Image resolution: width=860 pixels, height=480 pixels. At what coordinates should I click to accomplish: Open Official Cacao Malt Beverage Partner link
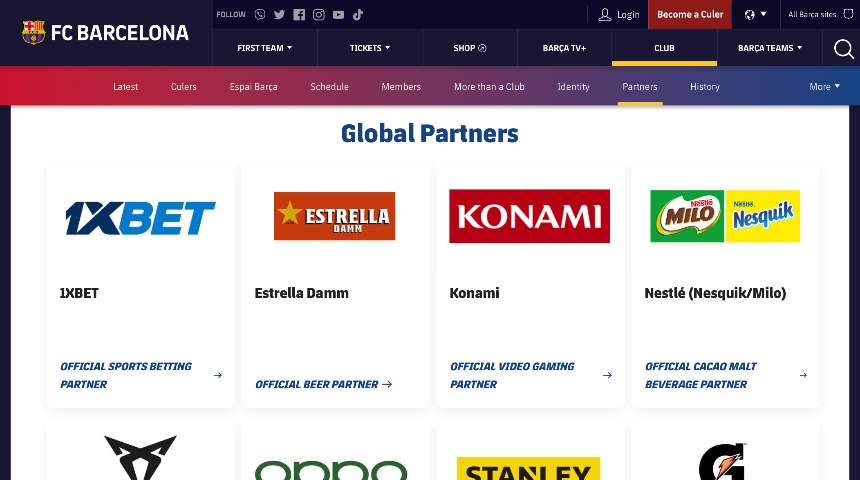[700, 375]
